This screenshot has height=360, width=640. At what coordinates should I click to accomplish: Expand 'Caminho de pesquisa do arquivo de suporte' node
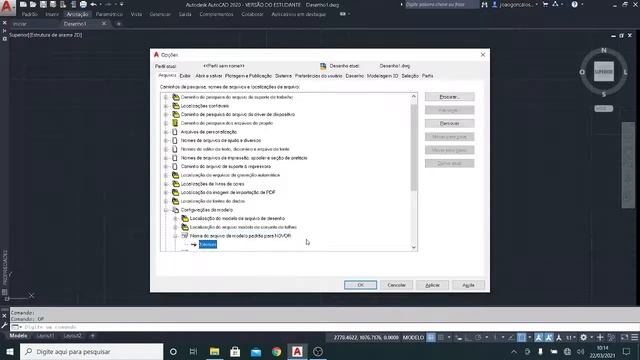[166, 97]
